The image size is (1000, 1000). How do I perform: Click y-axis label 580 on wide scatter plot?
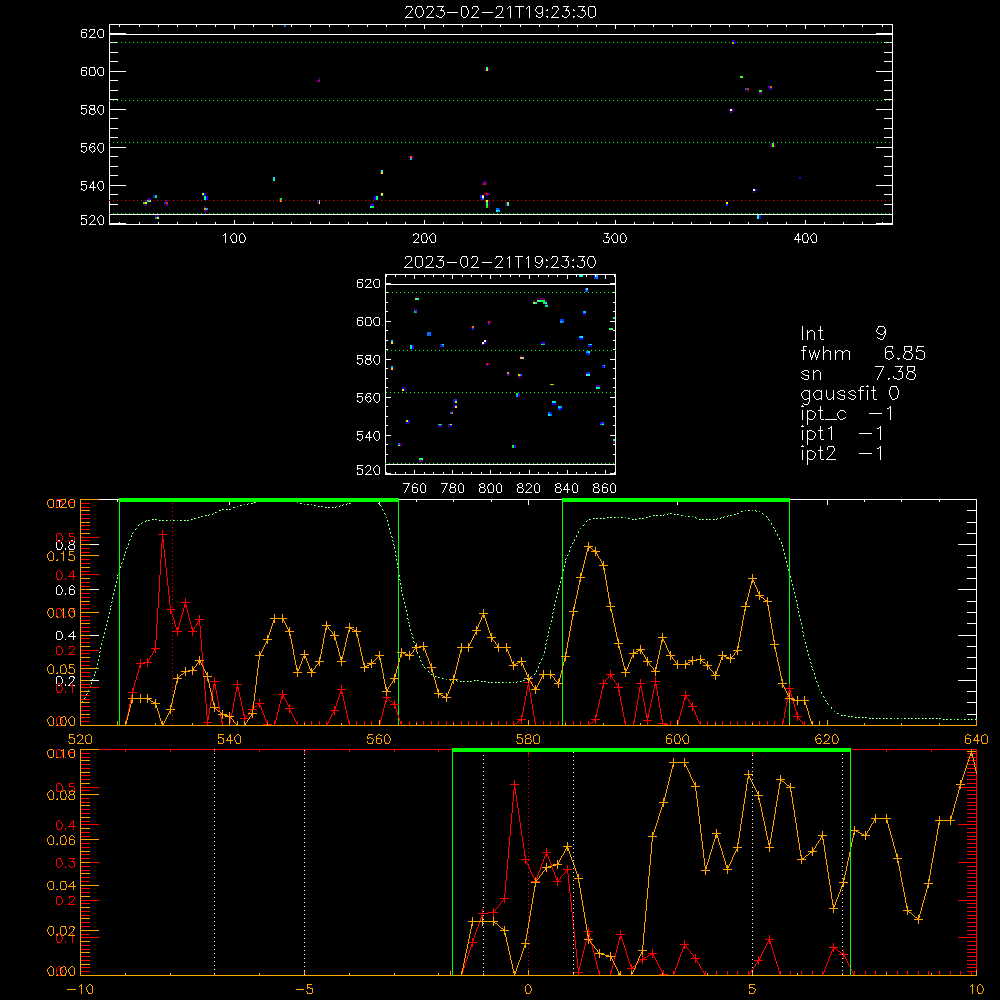coord(92,110)
